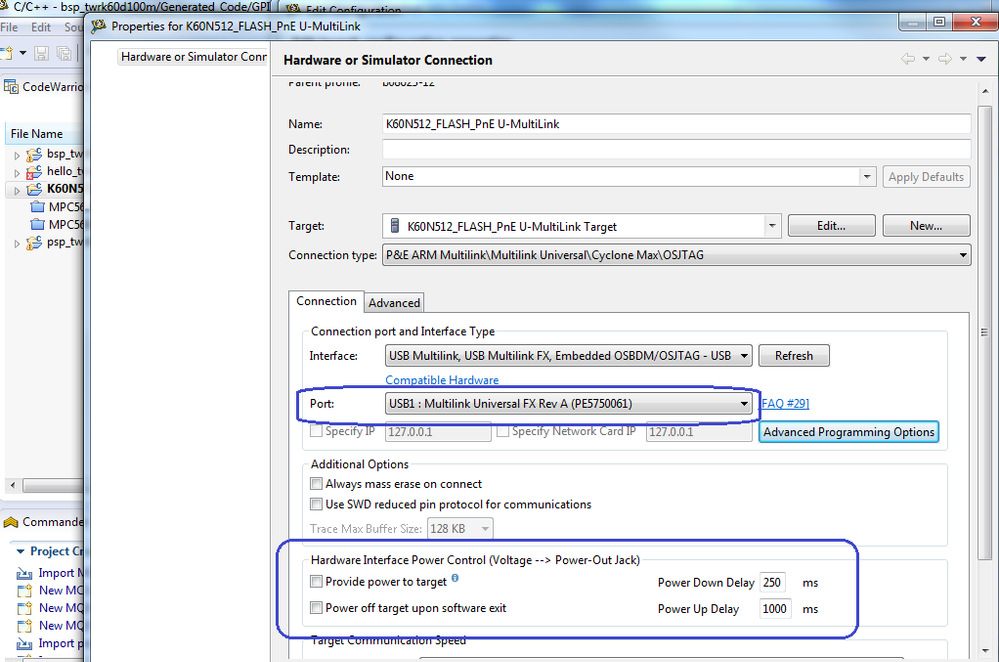This screenshot has width=999, height=662.
Task: Click the Description input field
Action: (x=677, y=149)
